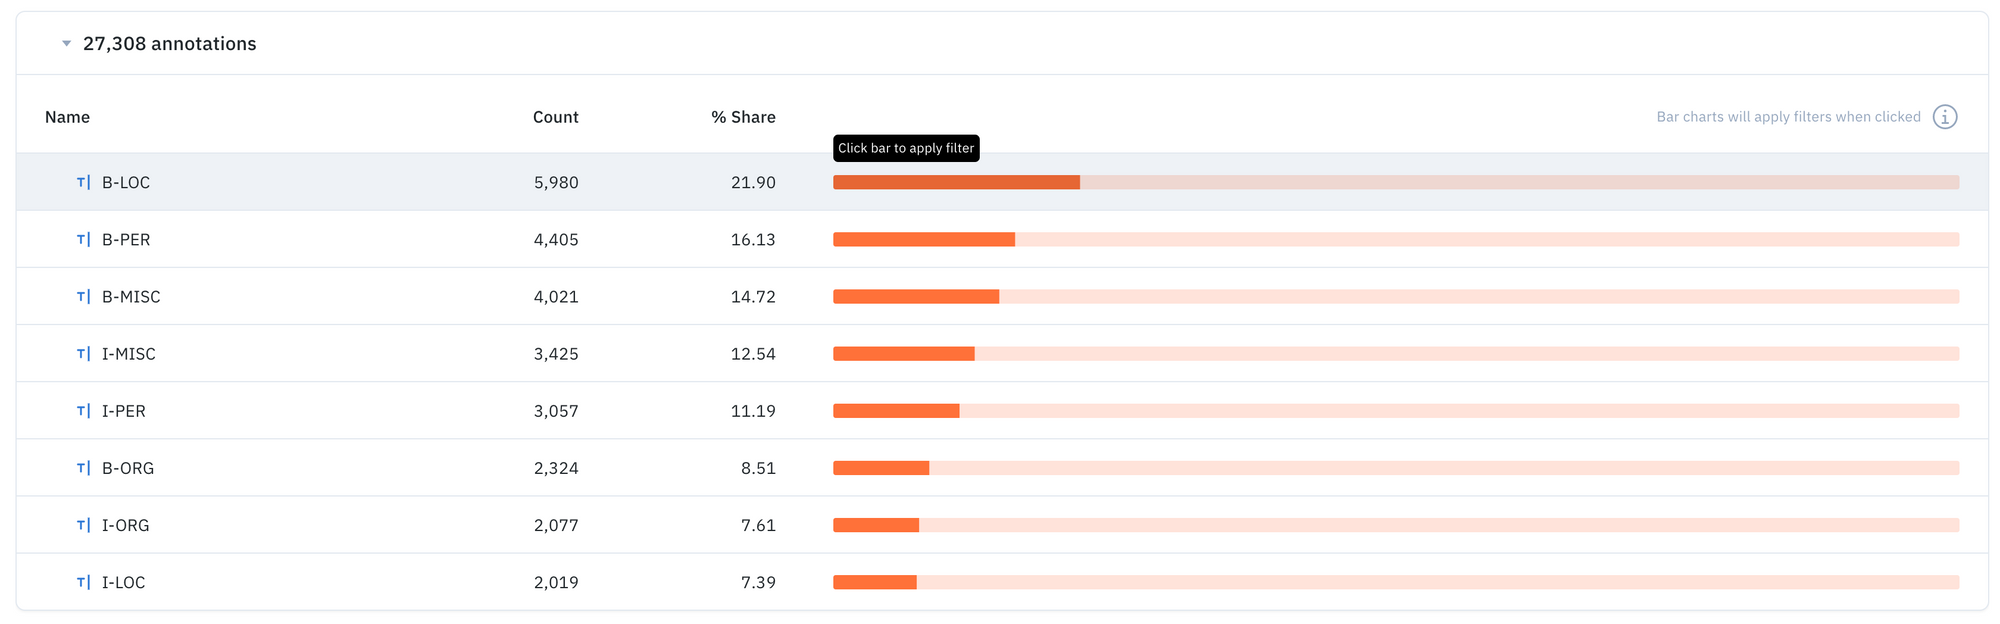Click the B-ORG count value 2,324
This screenshot has height=624, width=2000.
(556, 468)
